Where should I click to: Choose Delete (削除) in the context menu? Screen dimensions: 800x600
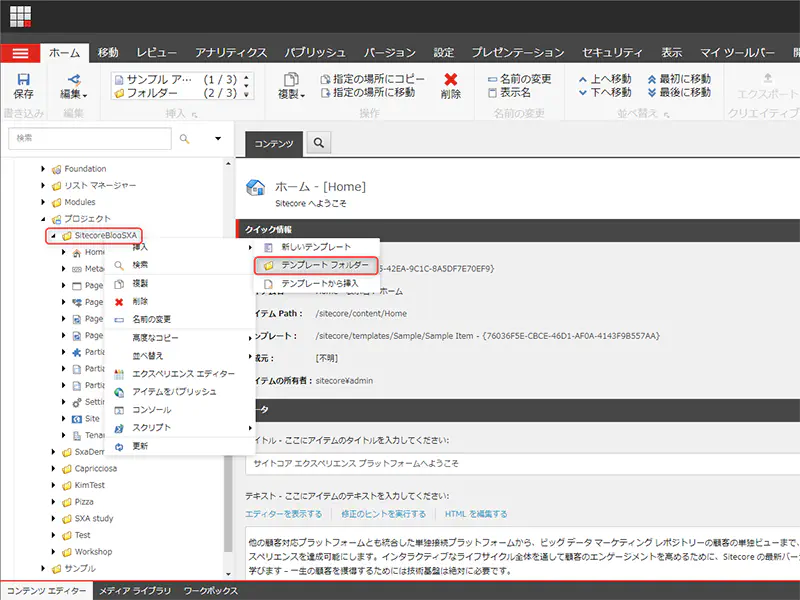pyautogui.click(x=180, y=302)
